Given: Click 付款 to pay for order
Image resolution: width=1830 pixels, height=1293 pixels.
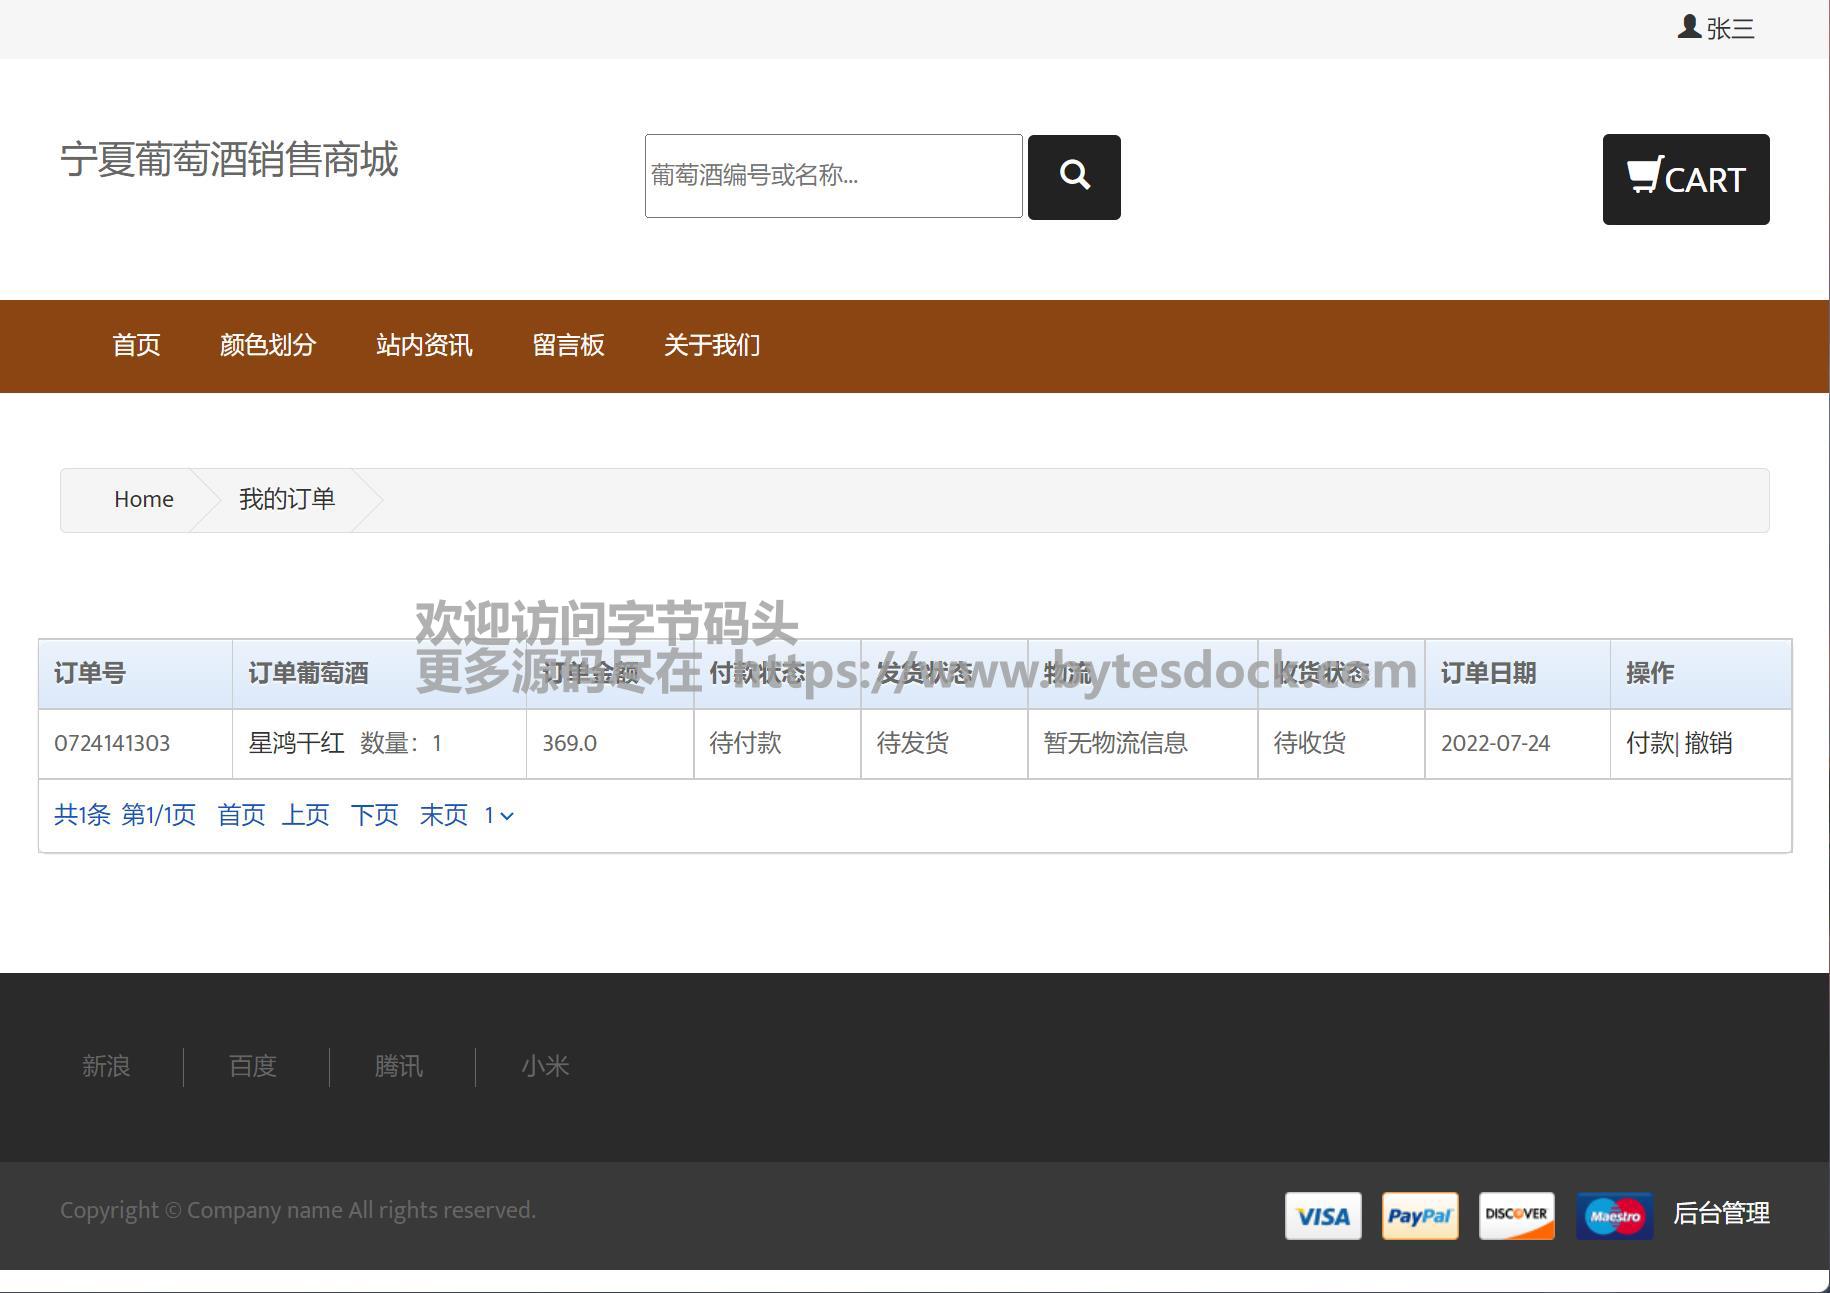Looking at the screenshot, I should (1649, 743).
